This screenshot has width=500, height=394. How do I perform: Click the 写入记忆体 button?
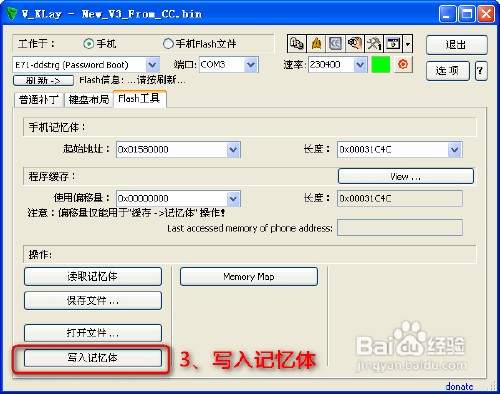(93, 358)
